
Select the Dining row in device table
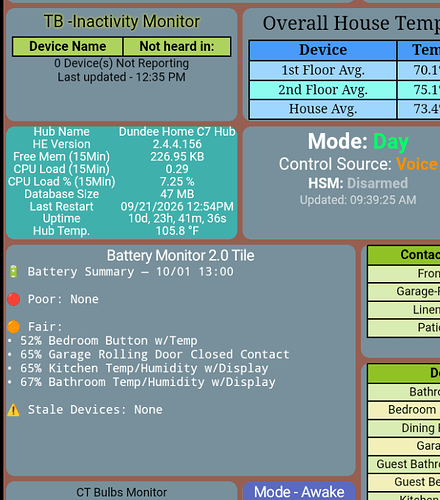pyautogui.click(x=404, y=428)
